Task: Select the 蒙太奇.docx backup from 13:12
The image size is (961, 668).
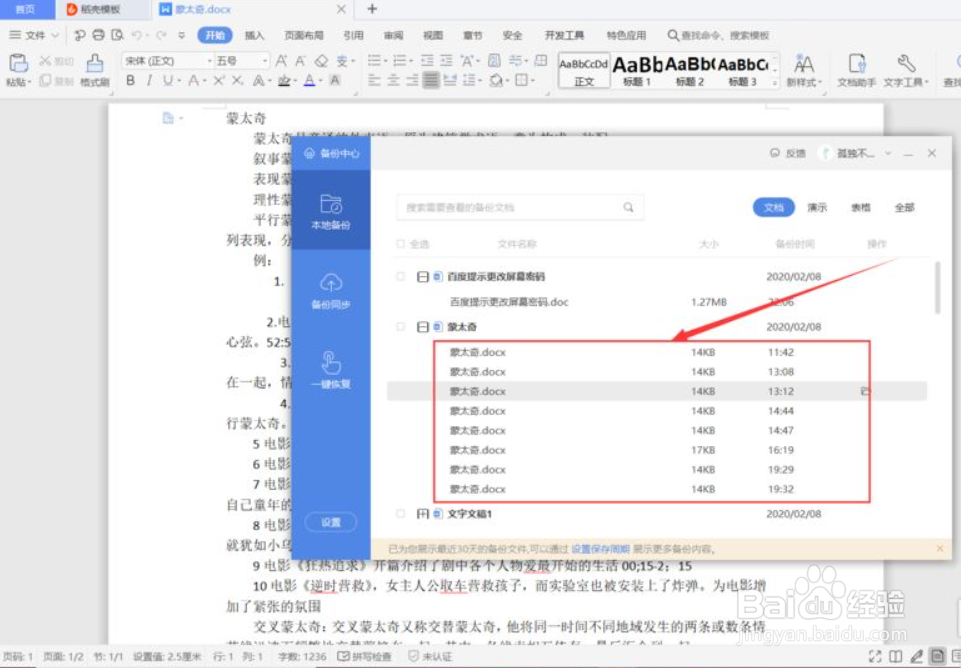Action: (656, 391)
